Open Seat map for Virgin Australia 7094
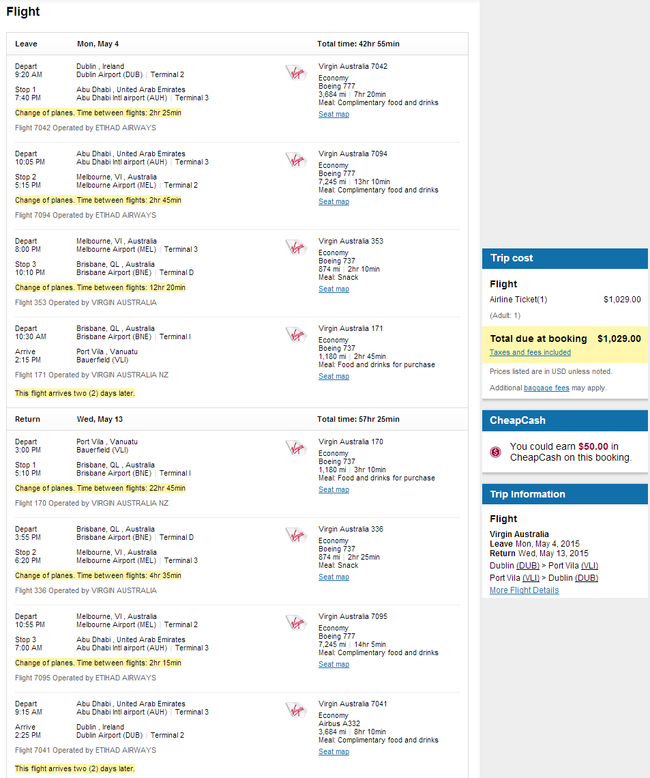 333,201
